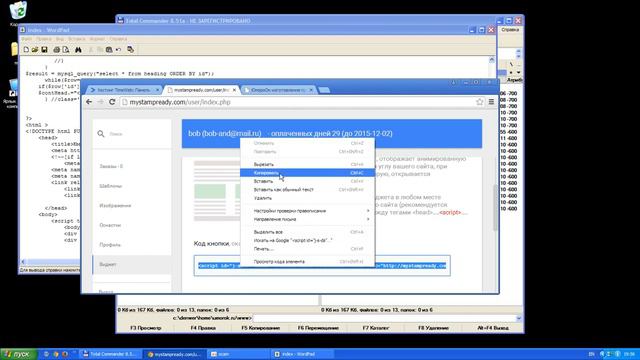Switch to Total Commander in the taskbar

(110, 354)
